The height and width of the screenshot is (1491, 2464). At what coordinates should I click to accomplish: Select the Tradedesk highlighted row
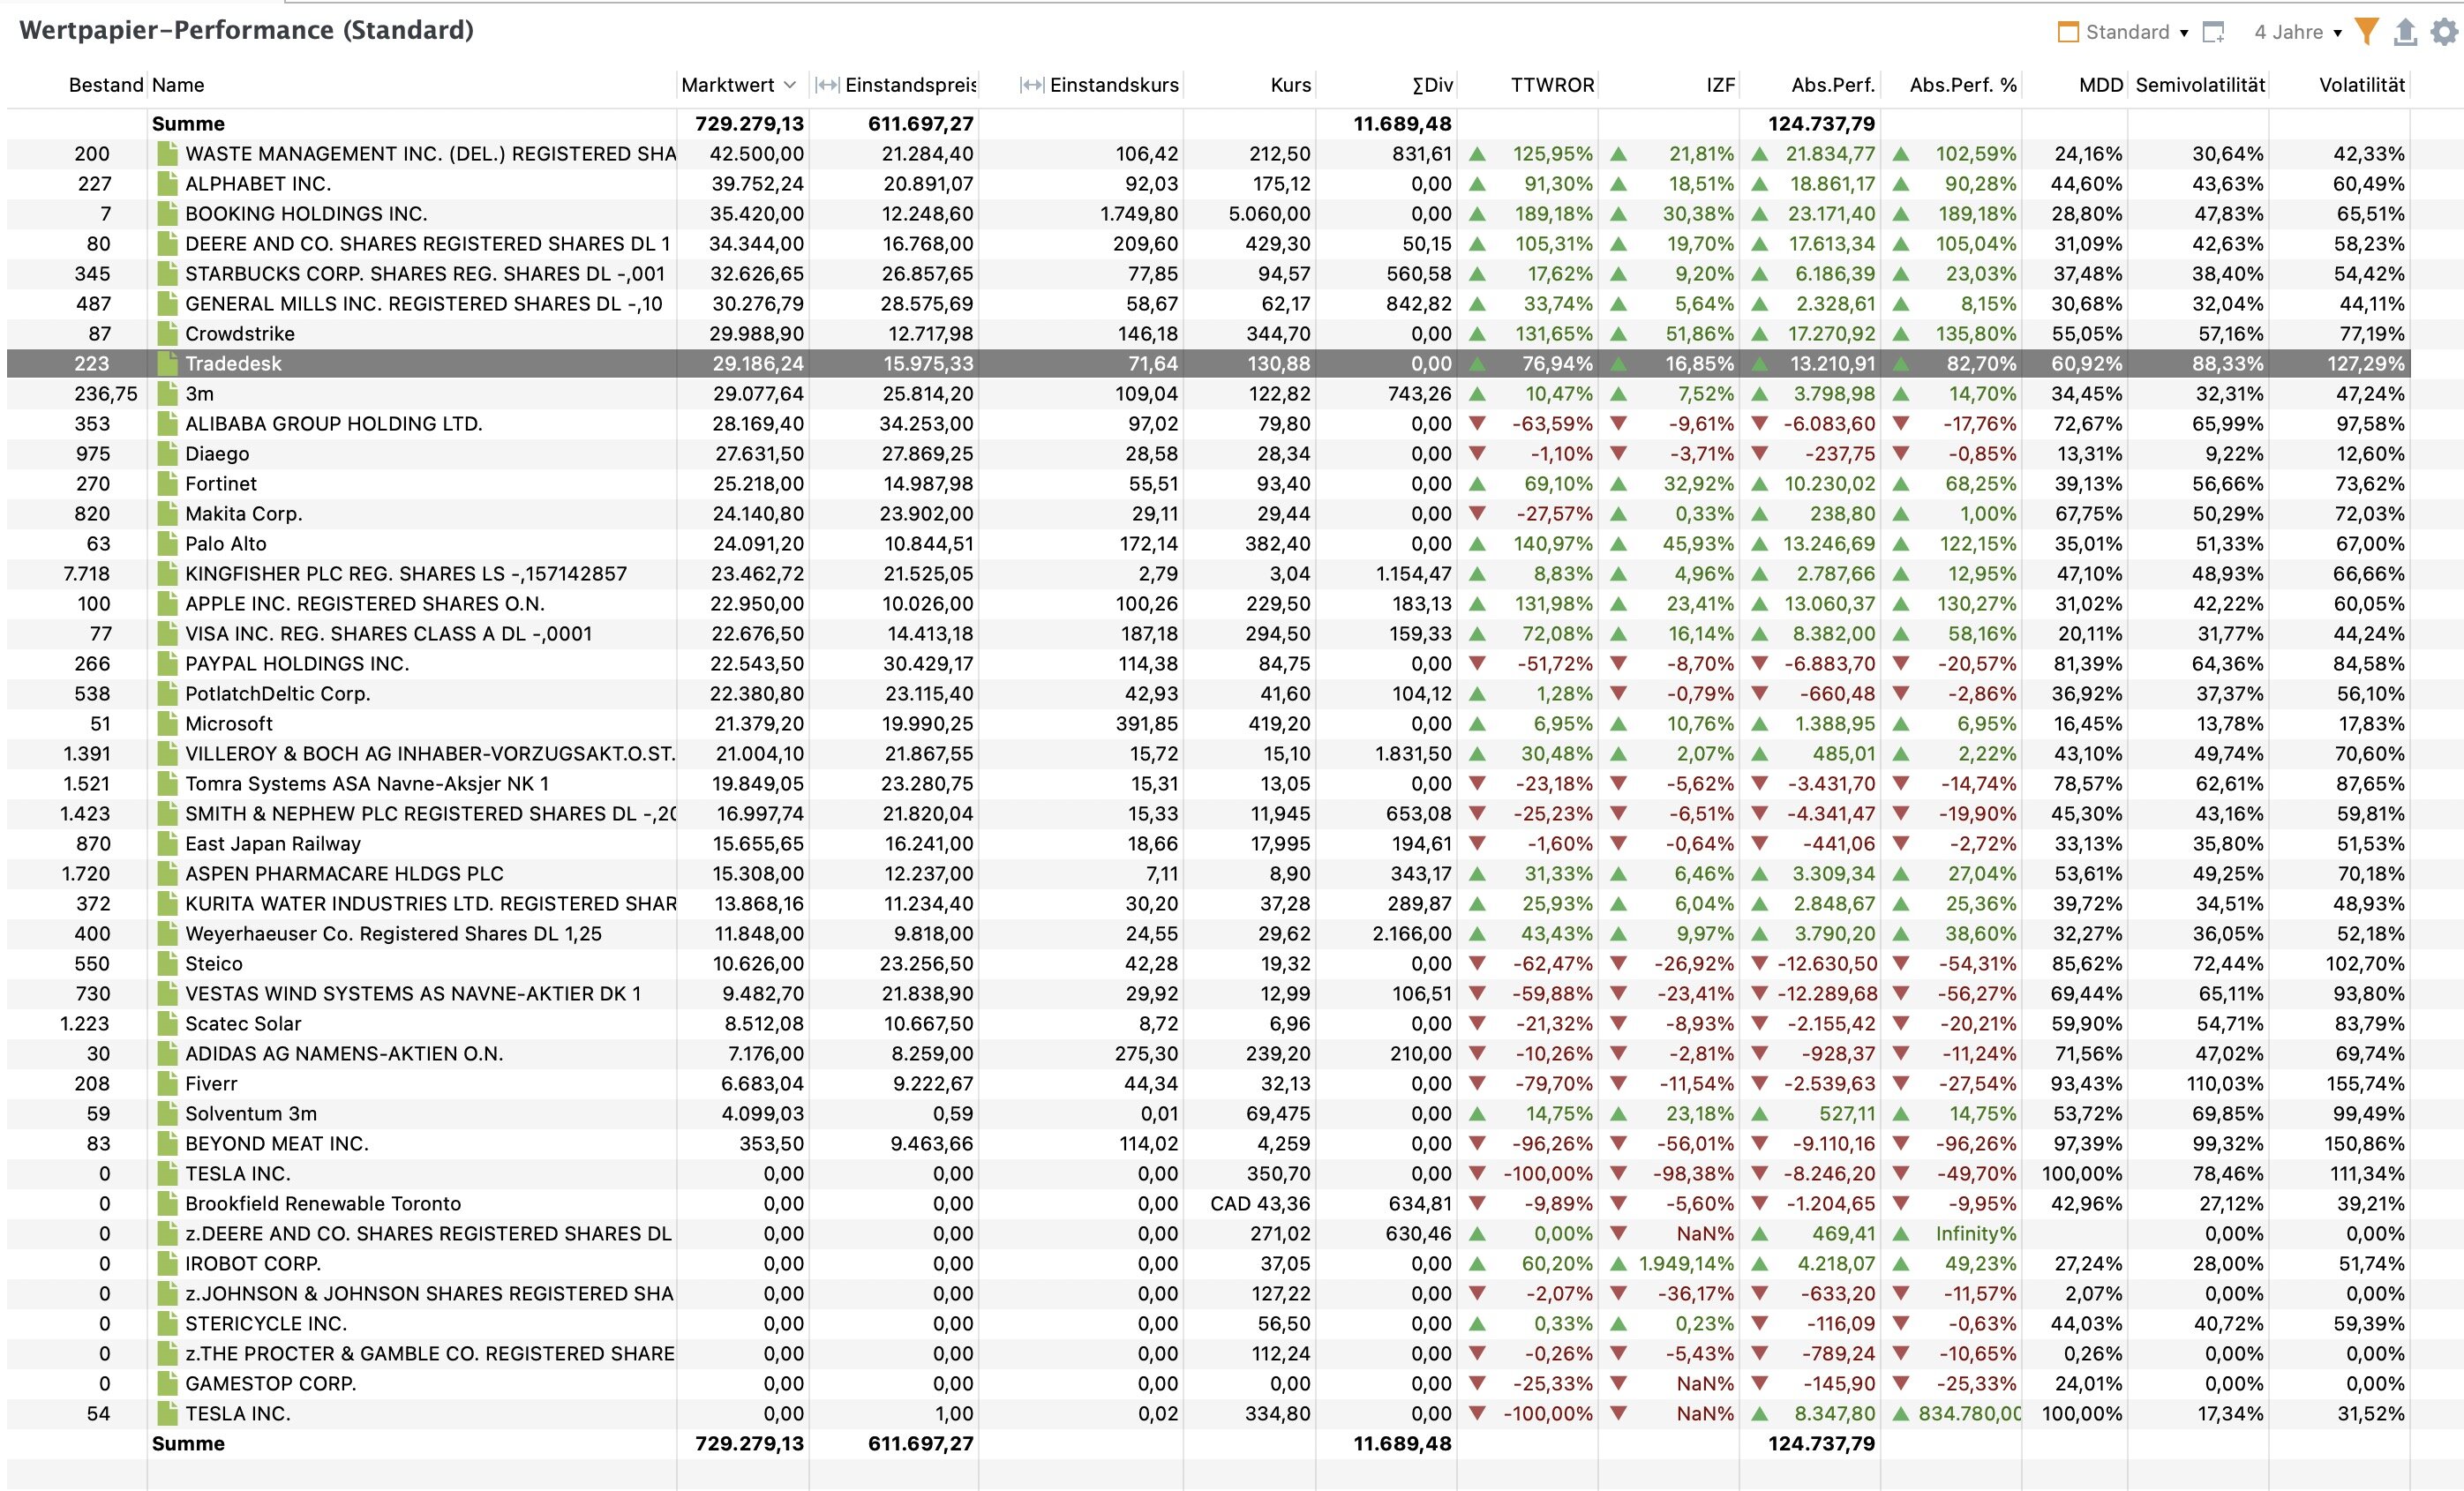coord(233,364)
